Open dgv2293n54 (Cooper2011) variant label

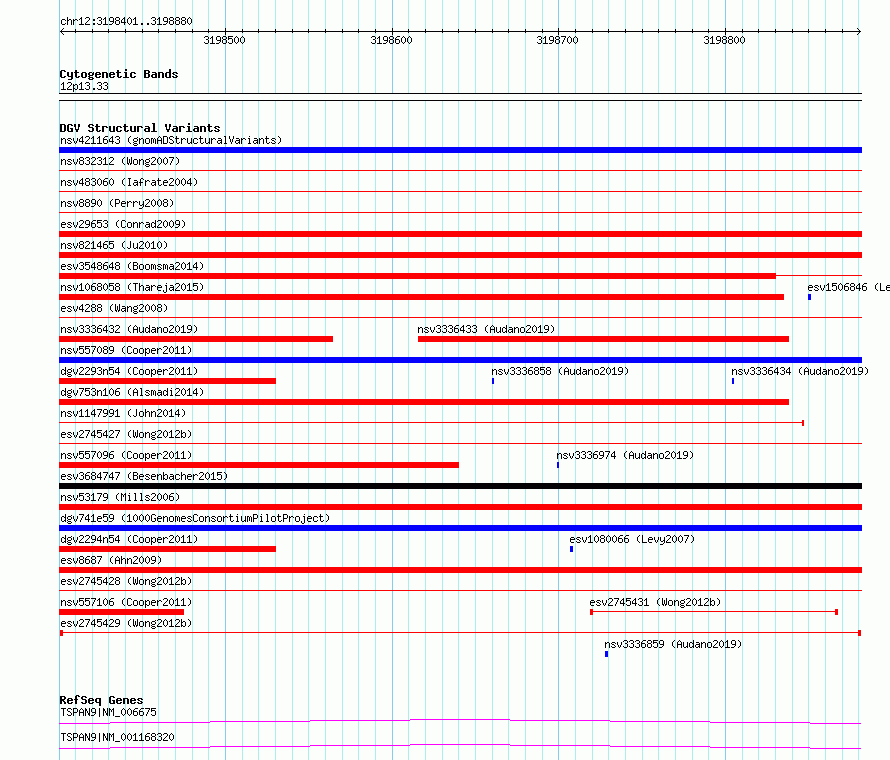129,371
